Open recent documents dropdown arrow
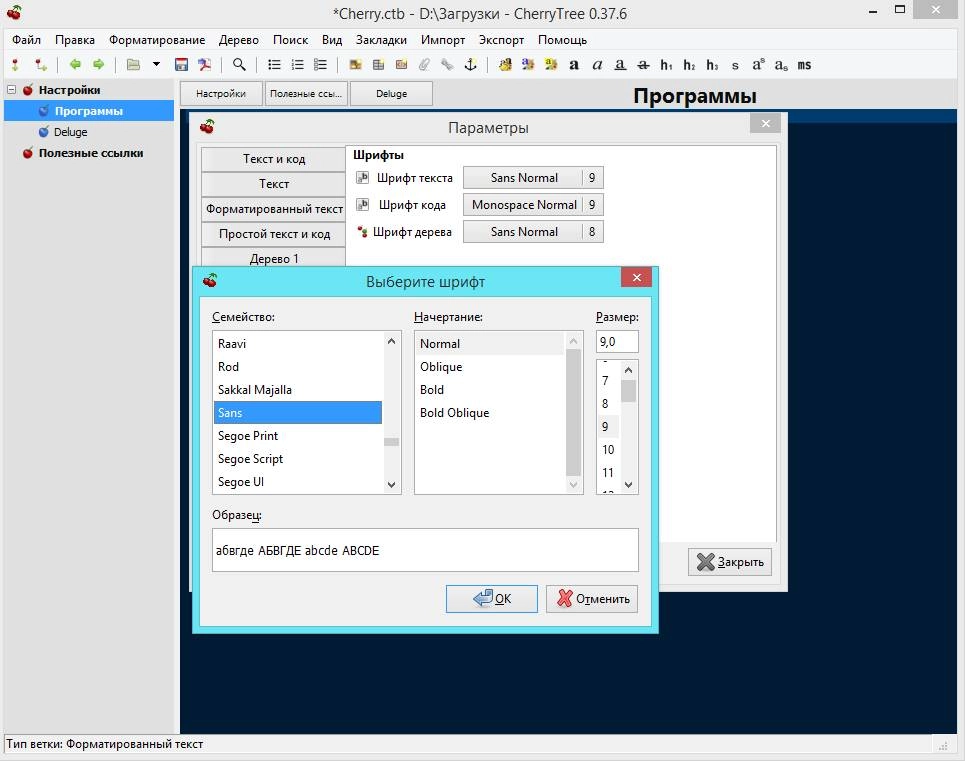The image size is (965, 761). [156, 64]
